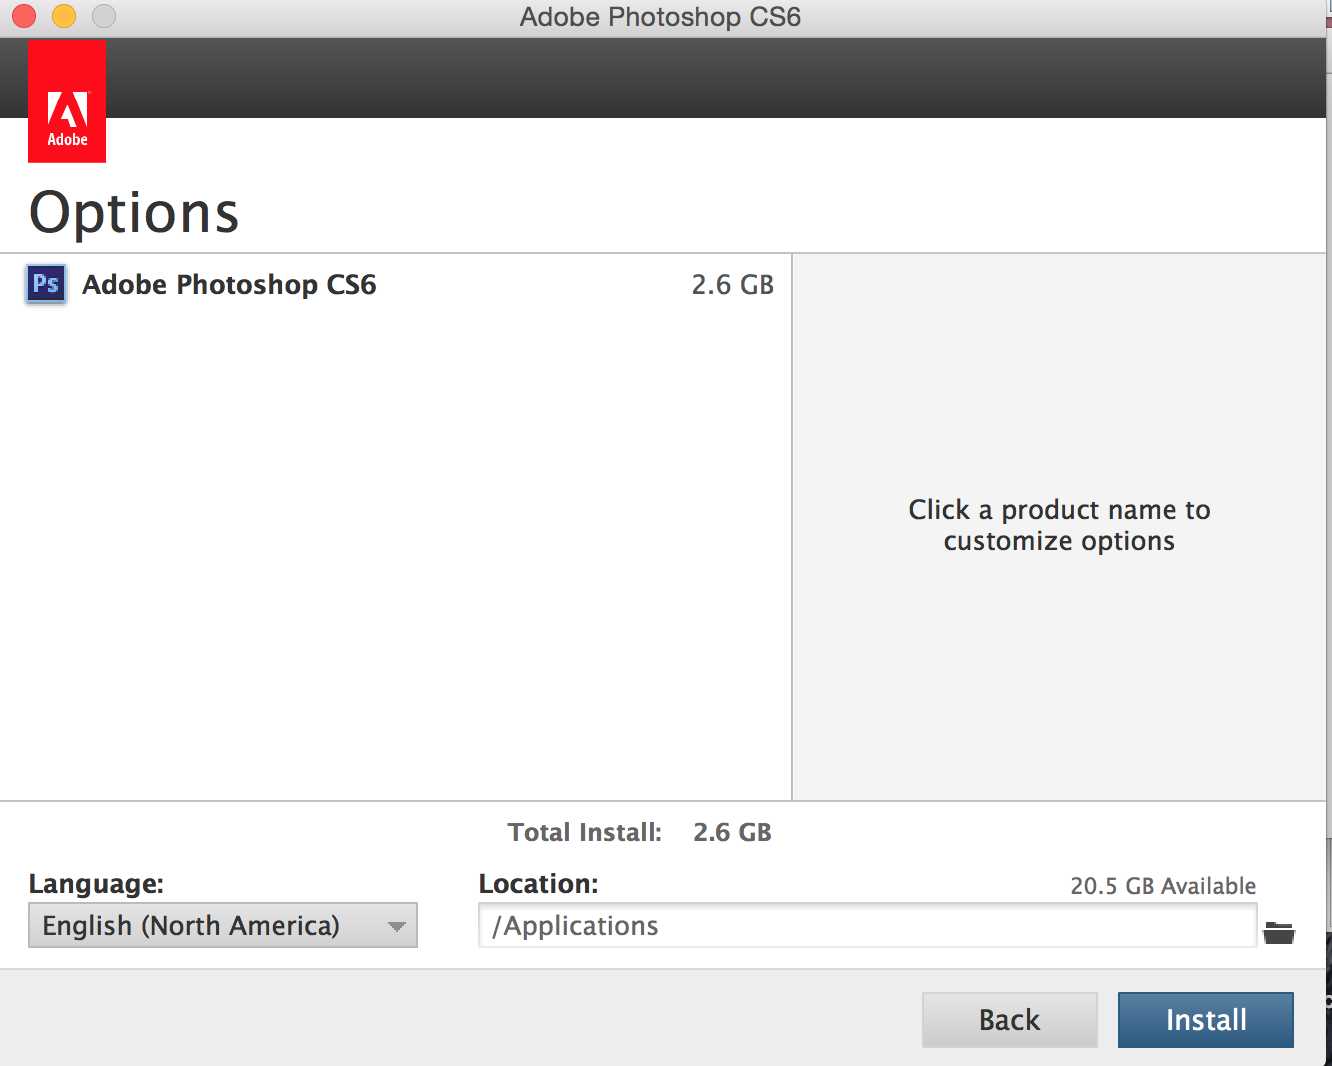This screenshot has width=1332, height=1066.
Task: Select the Adobe Photoshop CS6 product name
Action: [x=229, y=285]
